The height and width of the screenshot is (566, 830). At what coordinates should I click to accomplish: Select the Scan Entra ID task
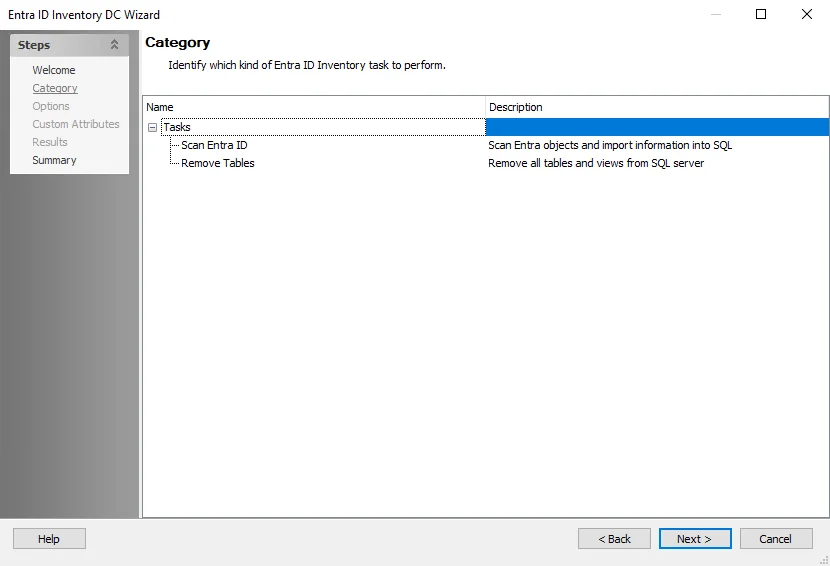coord(214,145)
